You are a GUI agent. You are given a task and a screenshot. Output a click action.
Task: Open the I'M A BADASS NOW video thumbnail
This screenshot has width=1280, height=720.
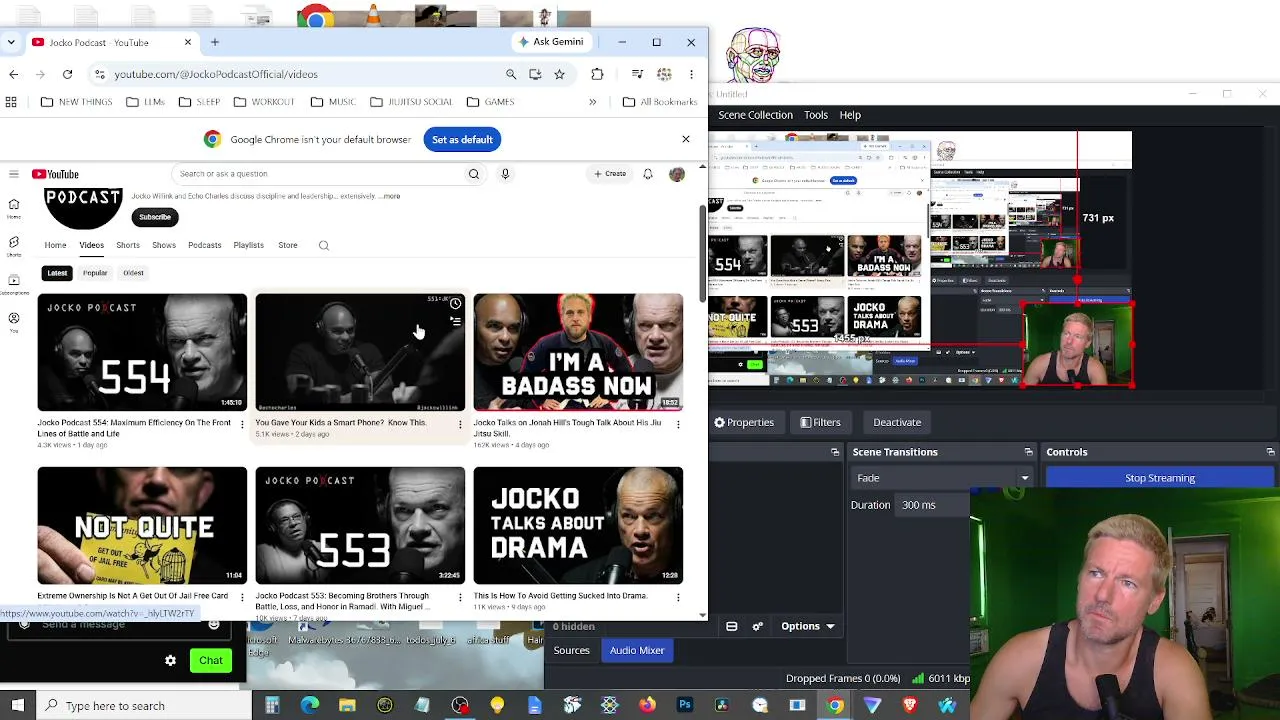578,352
